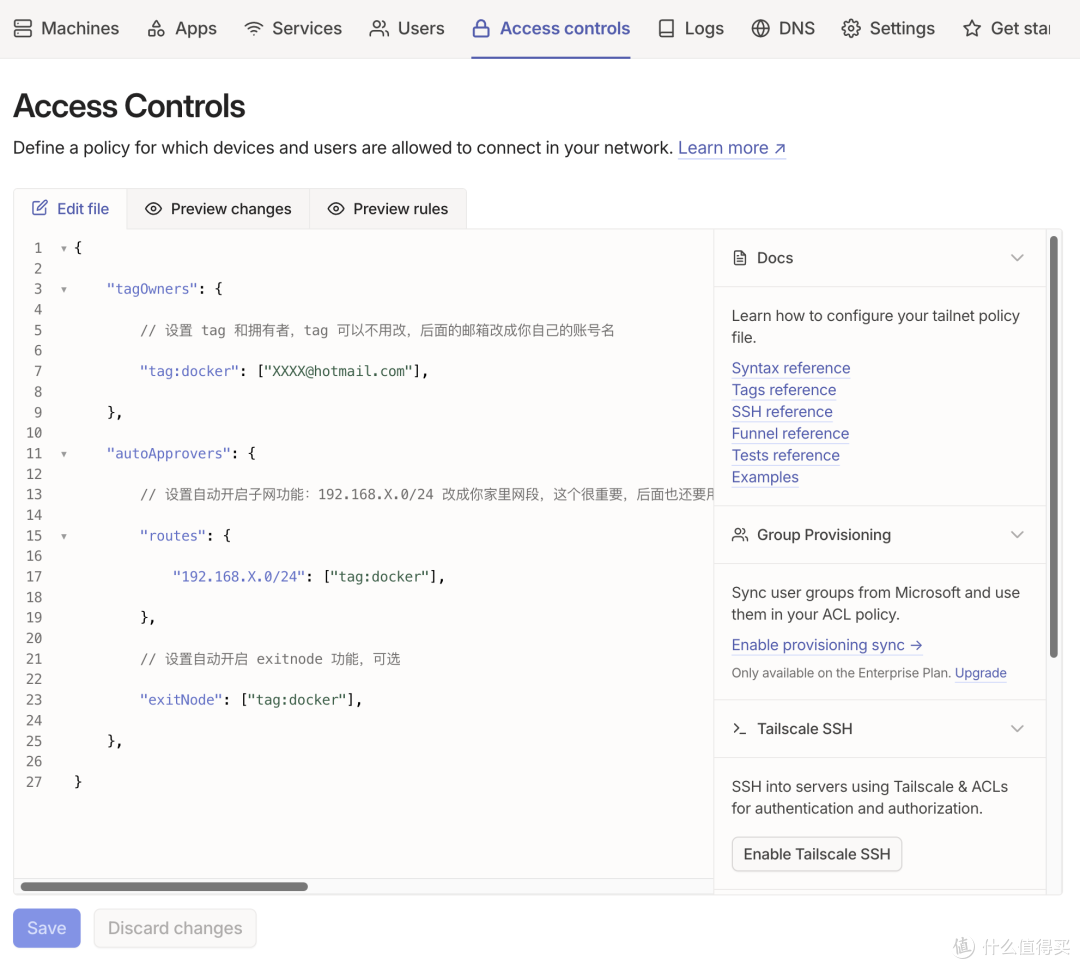
Task: Collapse the Tailscale SSH section chevron
Action: click(1017, 729)
